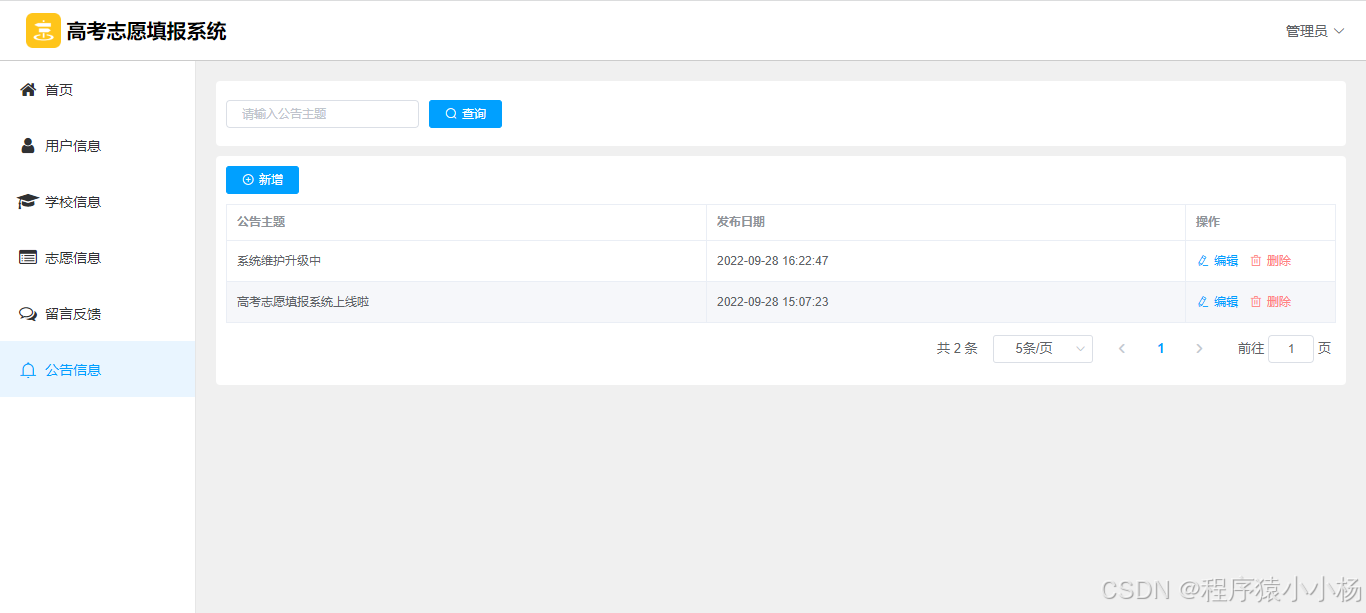Focus the 前往 page number input
This screenshot has height=613, width=1366.
[x=1291, y=349]
